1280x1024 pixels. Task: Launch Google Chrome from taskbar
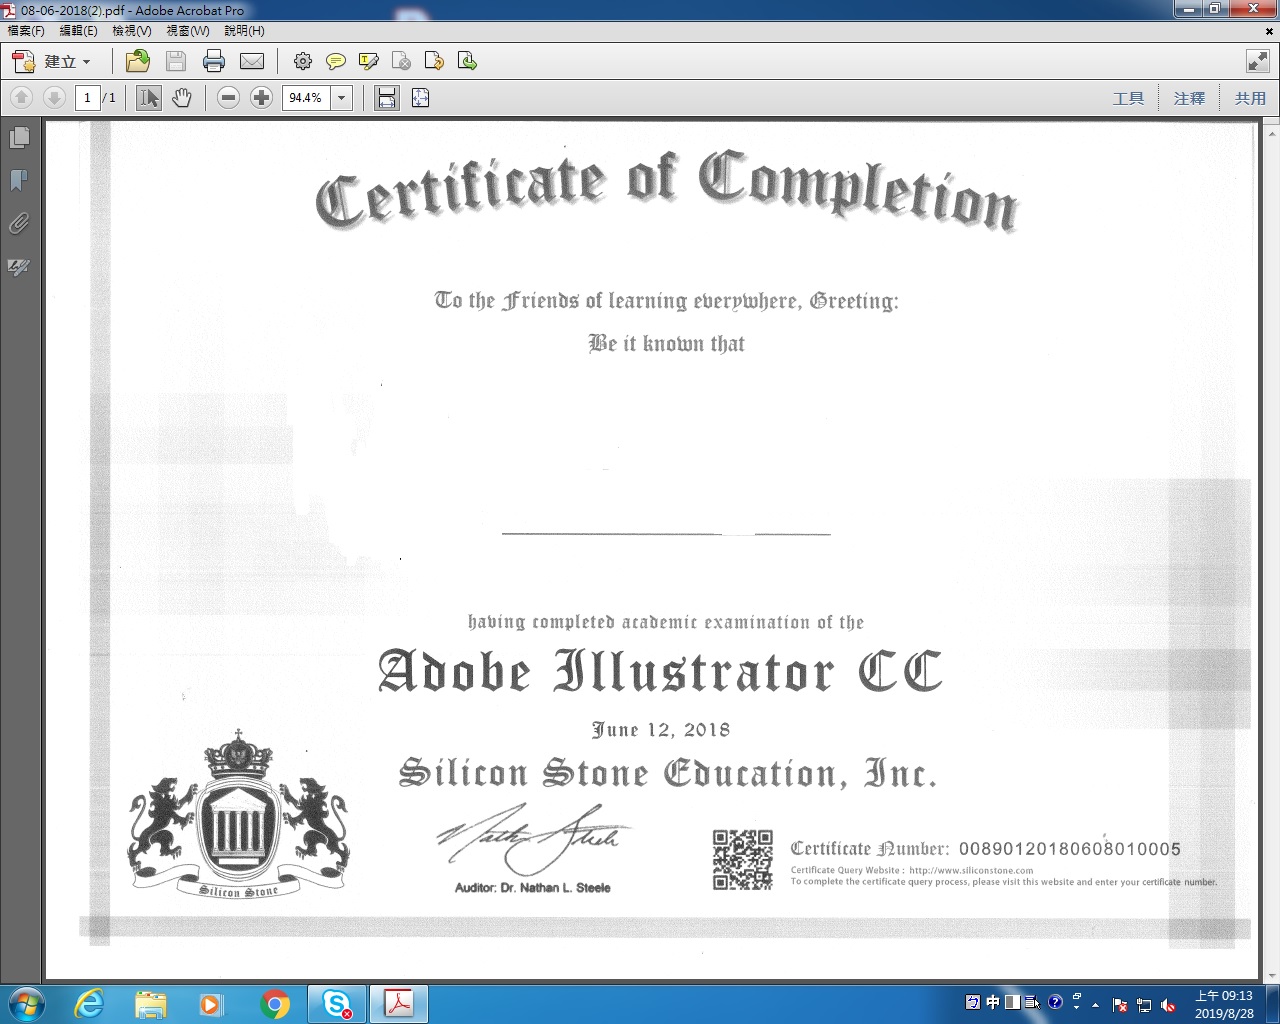275,1004
